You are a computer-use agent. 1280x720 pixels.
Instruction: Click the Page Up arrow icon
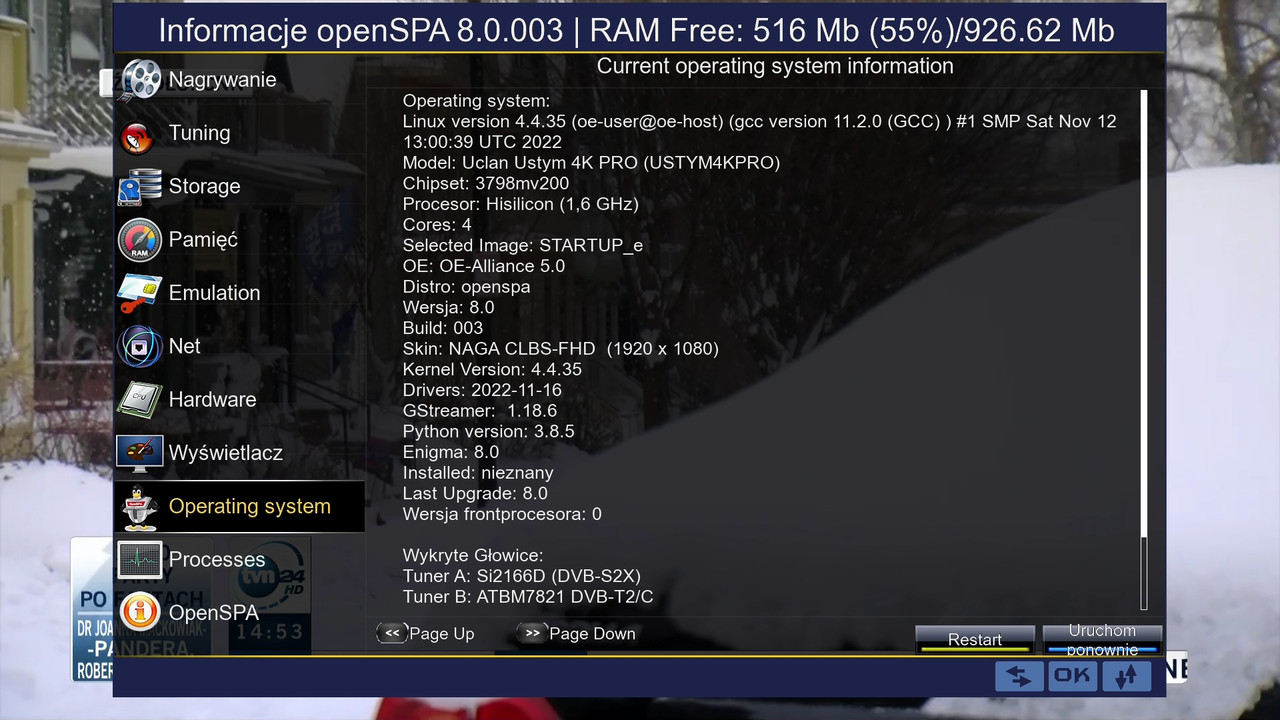(392, 633)
